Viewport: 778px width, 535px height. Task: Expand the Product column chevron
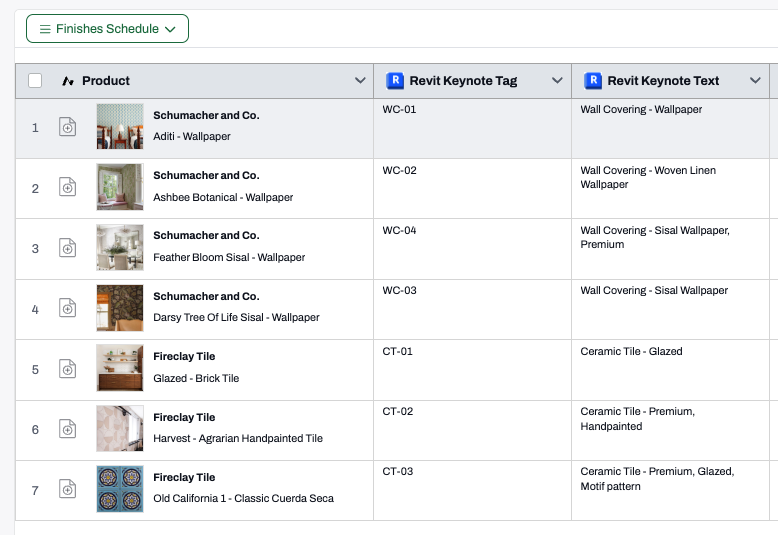coord(360,80)
